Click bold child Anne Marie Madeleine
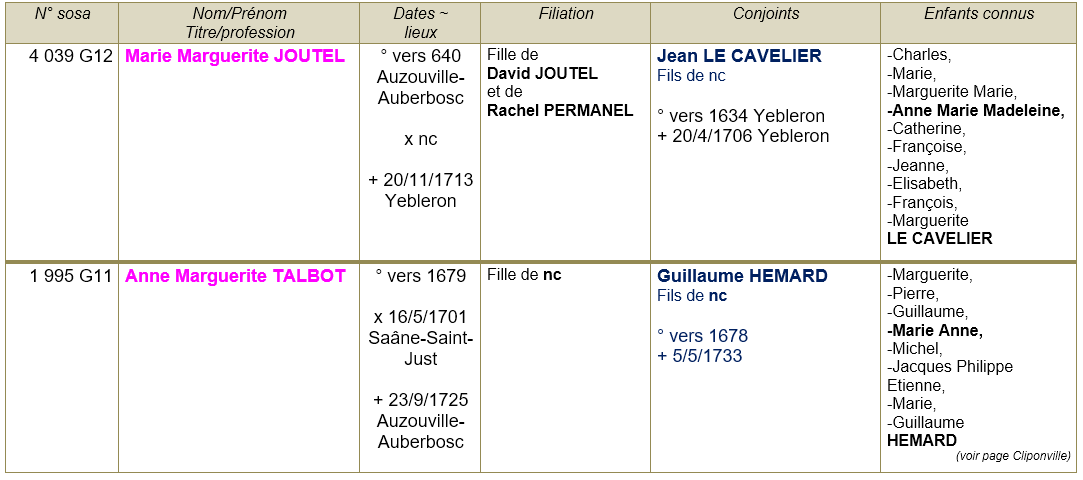This screenshot has width=1083, height=480. coord(978,111)
